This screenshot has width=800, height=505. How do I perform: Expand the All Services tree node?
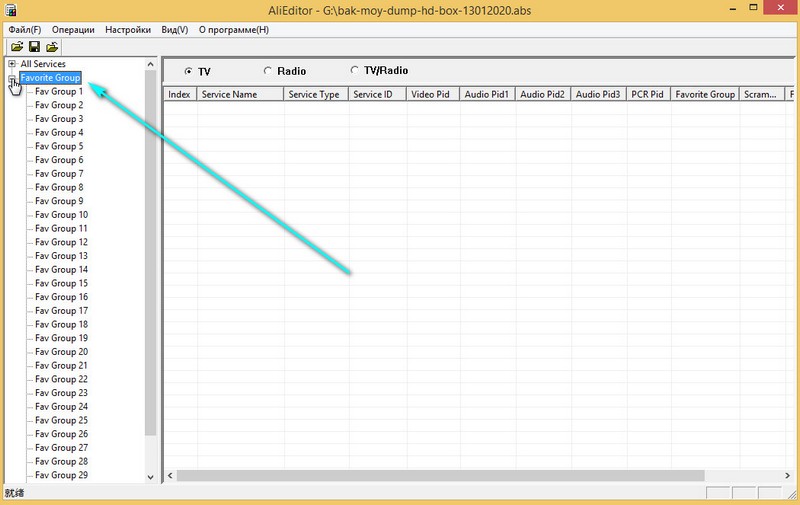(x=12, y=64)
